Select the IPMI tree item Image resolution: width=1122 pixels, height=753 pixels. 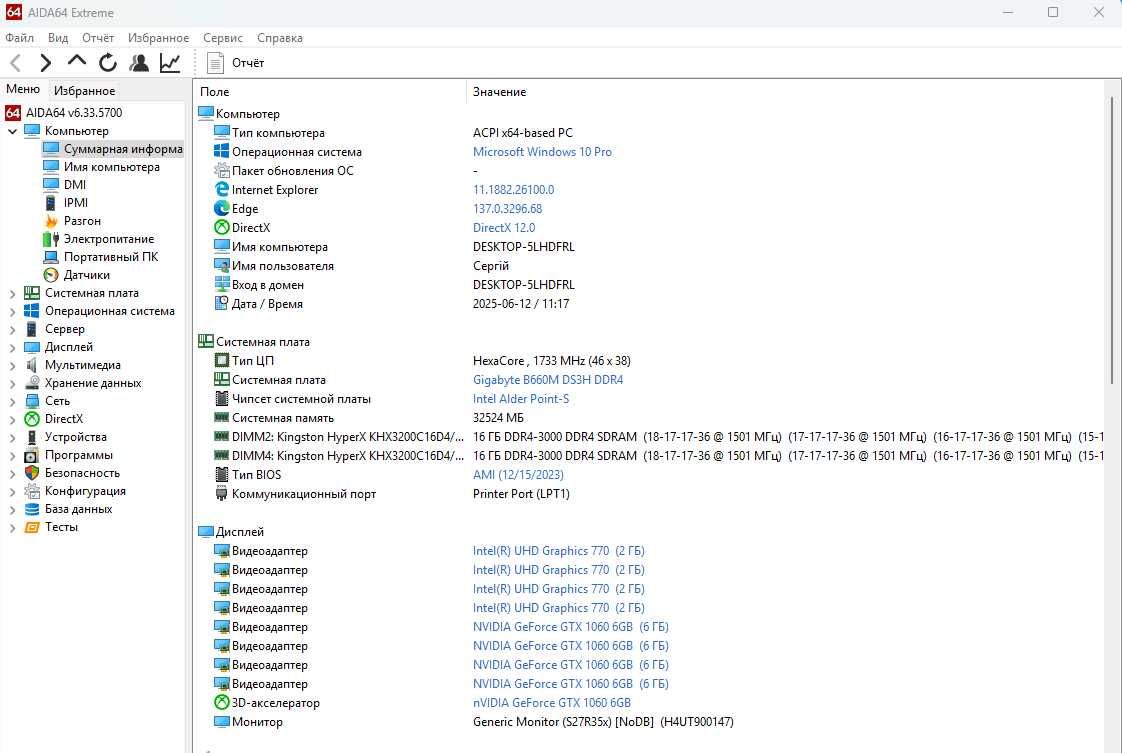[x=76, y=203]
